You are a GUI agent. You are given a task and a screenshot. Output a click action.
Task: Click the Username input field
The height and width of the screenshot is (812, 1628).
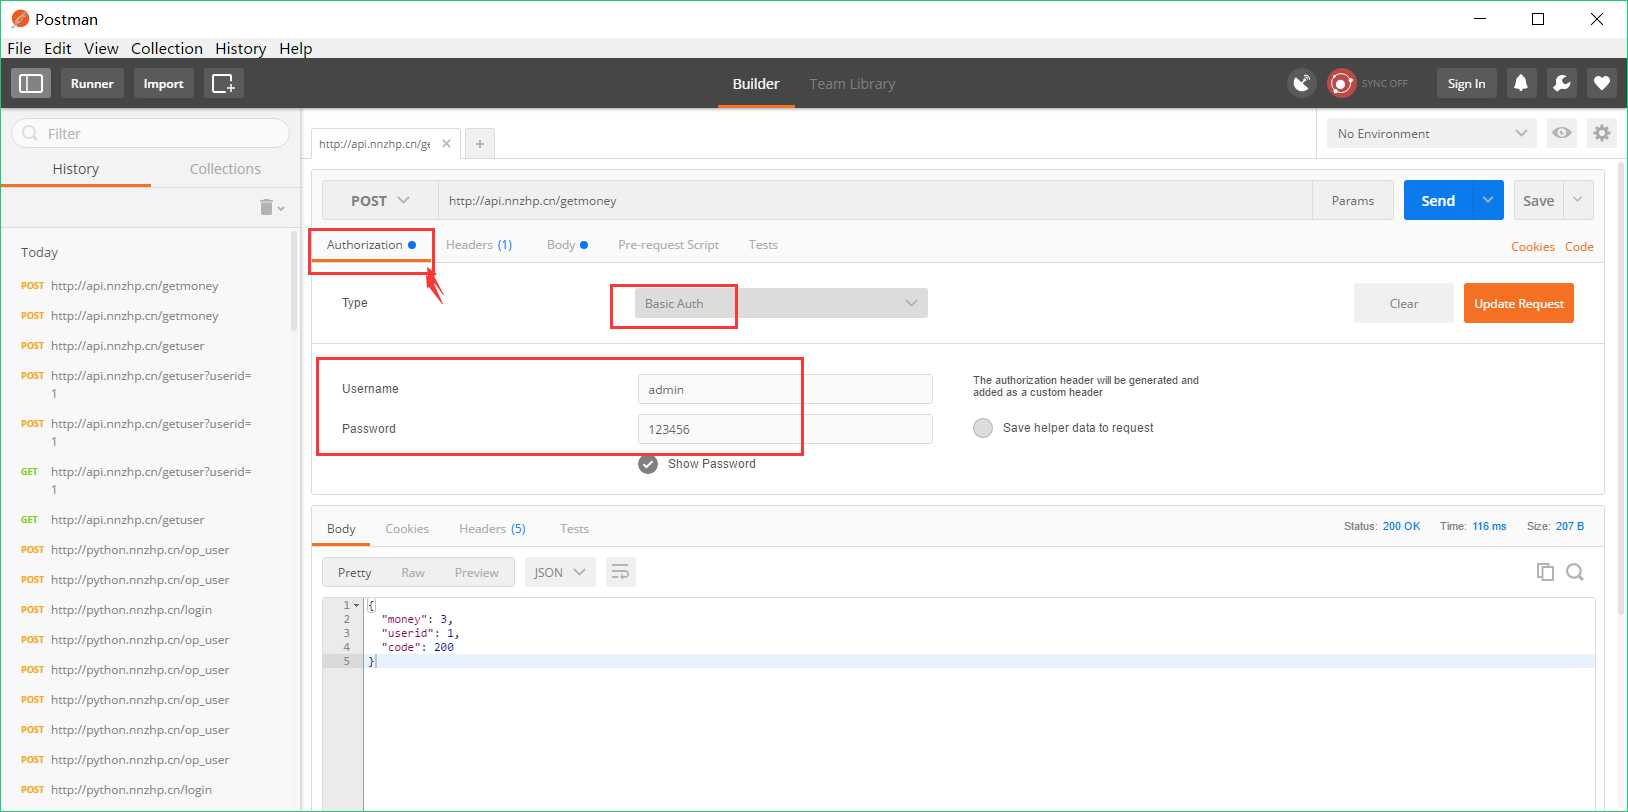pyautogui.click(x=785, y=389)
